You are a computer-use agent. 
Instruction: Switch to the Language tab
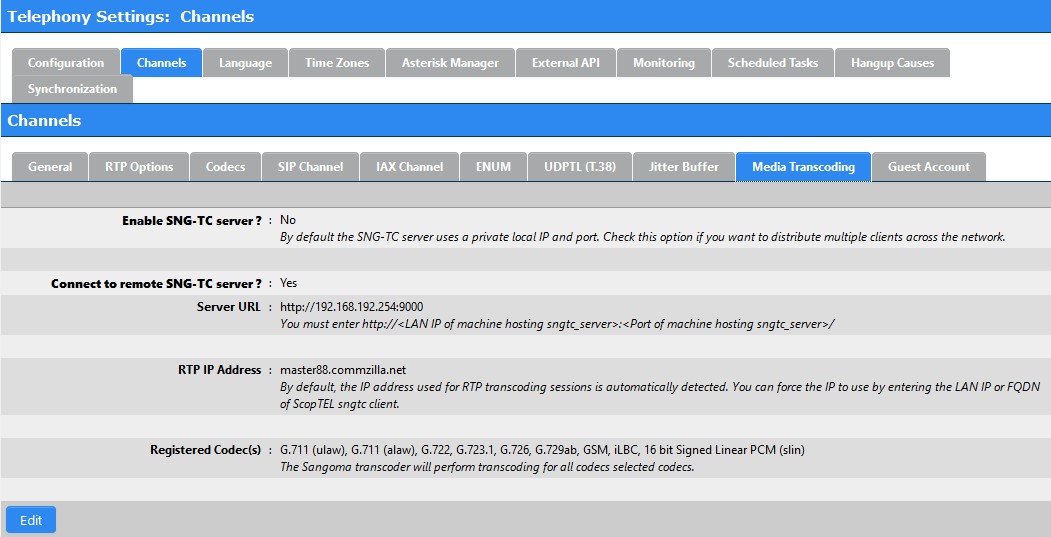pyautogui.click(x=245, y=63)
